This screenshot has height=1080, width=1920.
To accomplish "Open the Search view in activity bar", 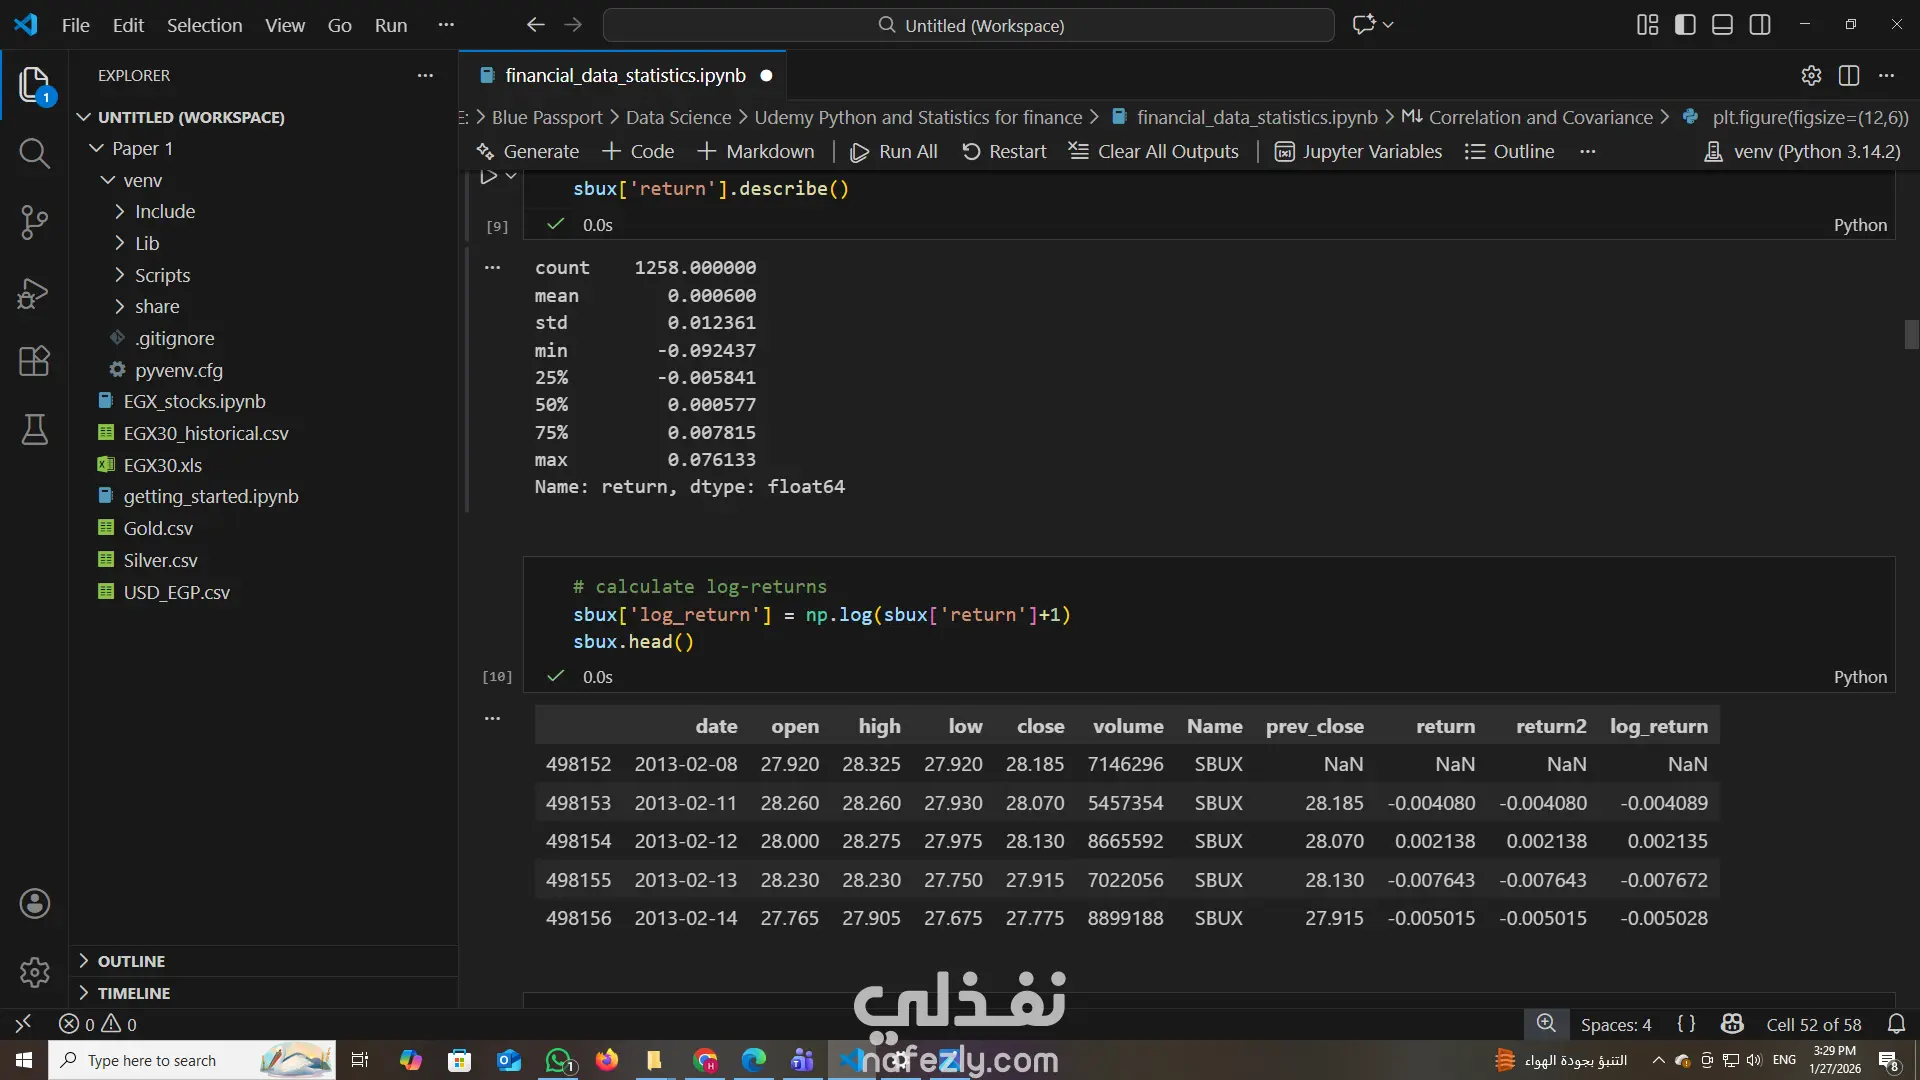I will click(x=34, y=153).
